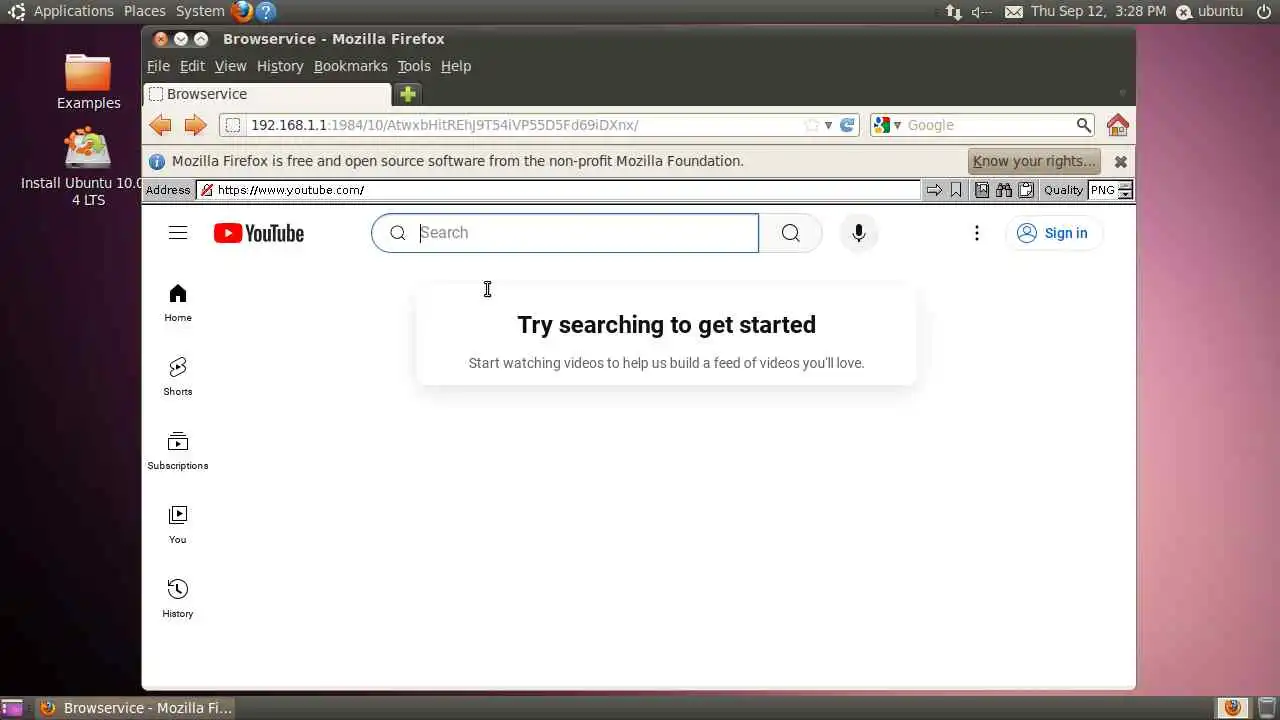This screenshot has height=720, width=1280.
Task: Click the Browservice Go arrow button
Action: point(933,190)
